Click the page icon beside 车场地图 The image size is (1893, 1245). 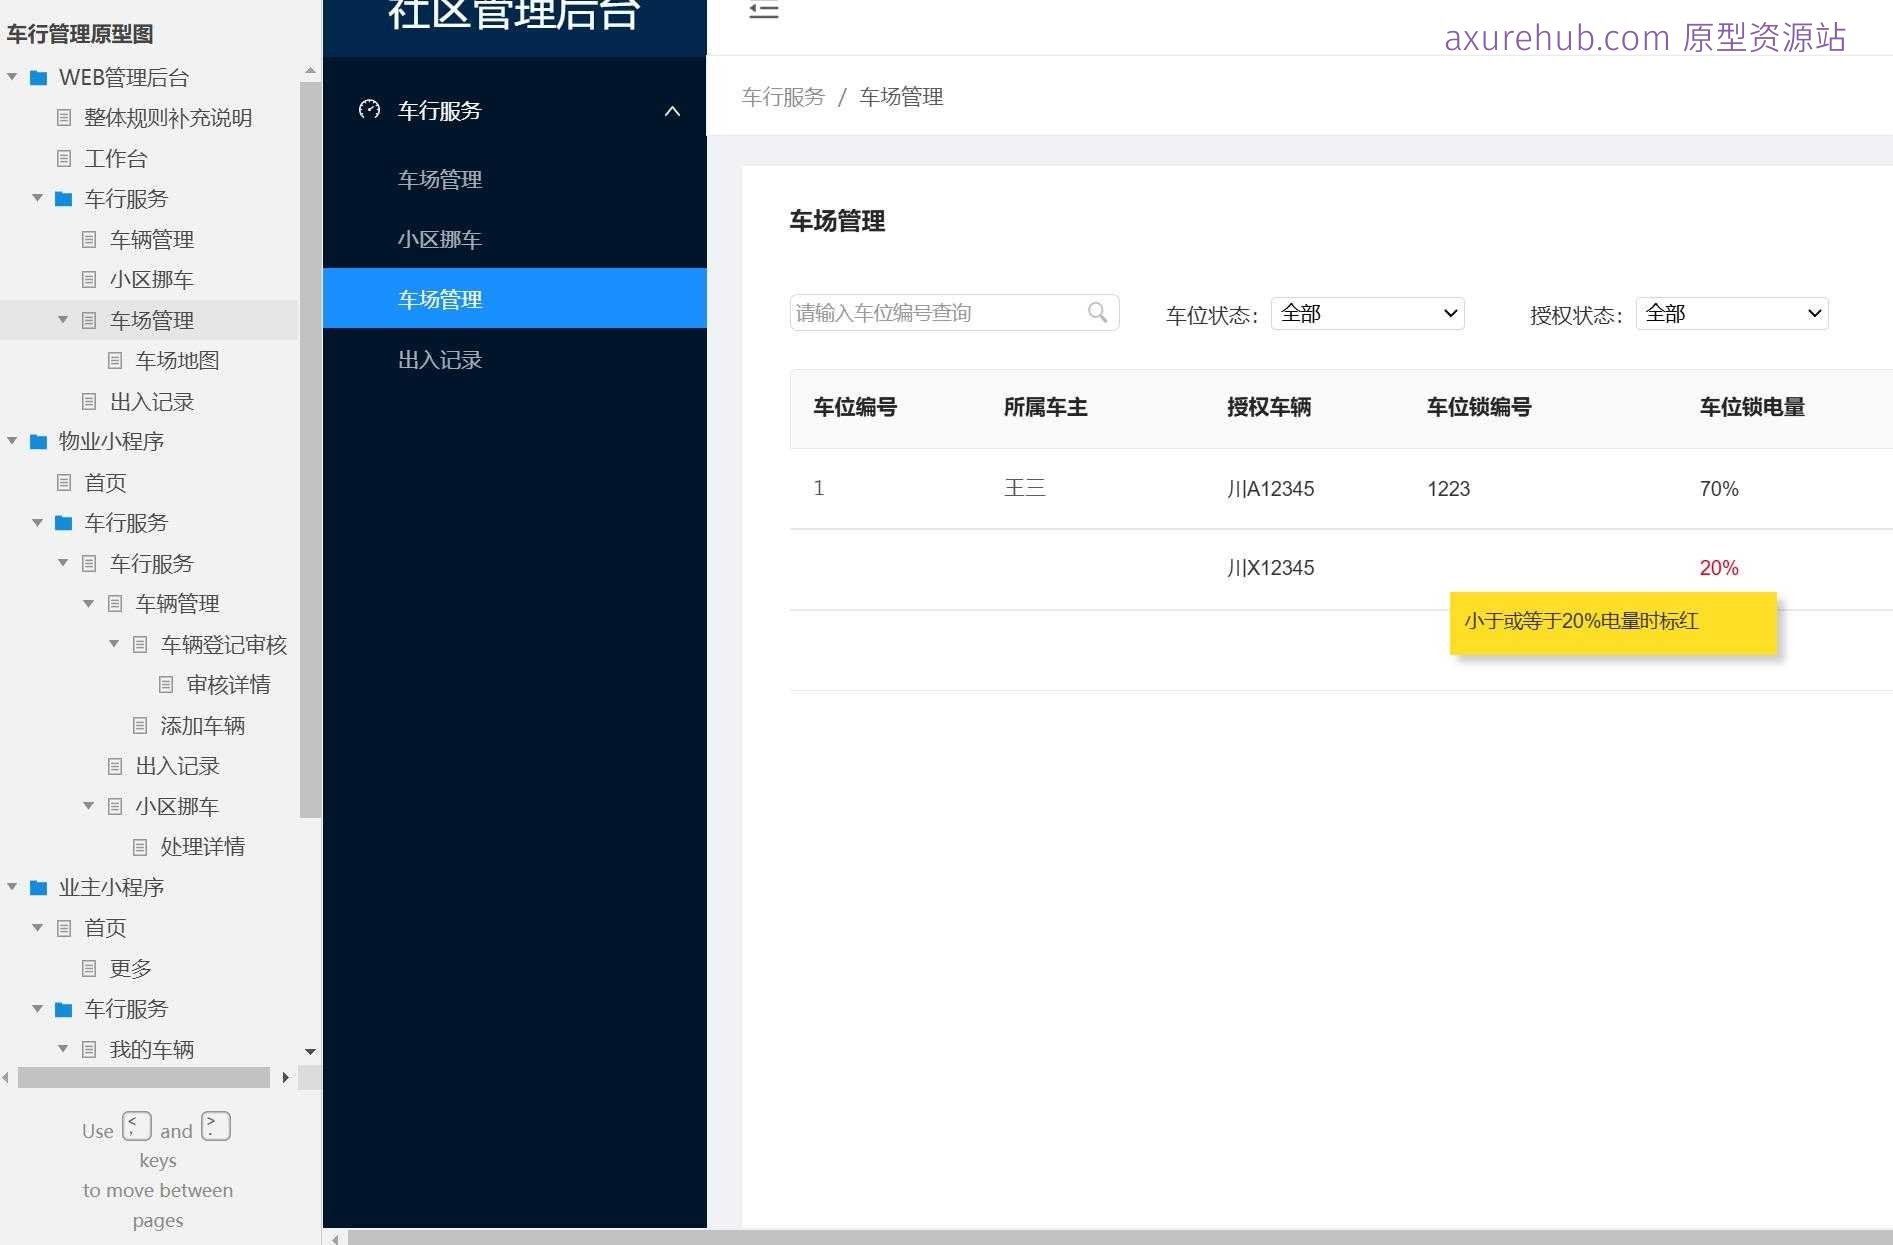pos(114,361)
